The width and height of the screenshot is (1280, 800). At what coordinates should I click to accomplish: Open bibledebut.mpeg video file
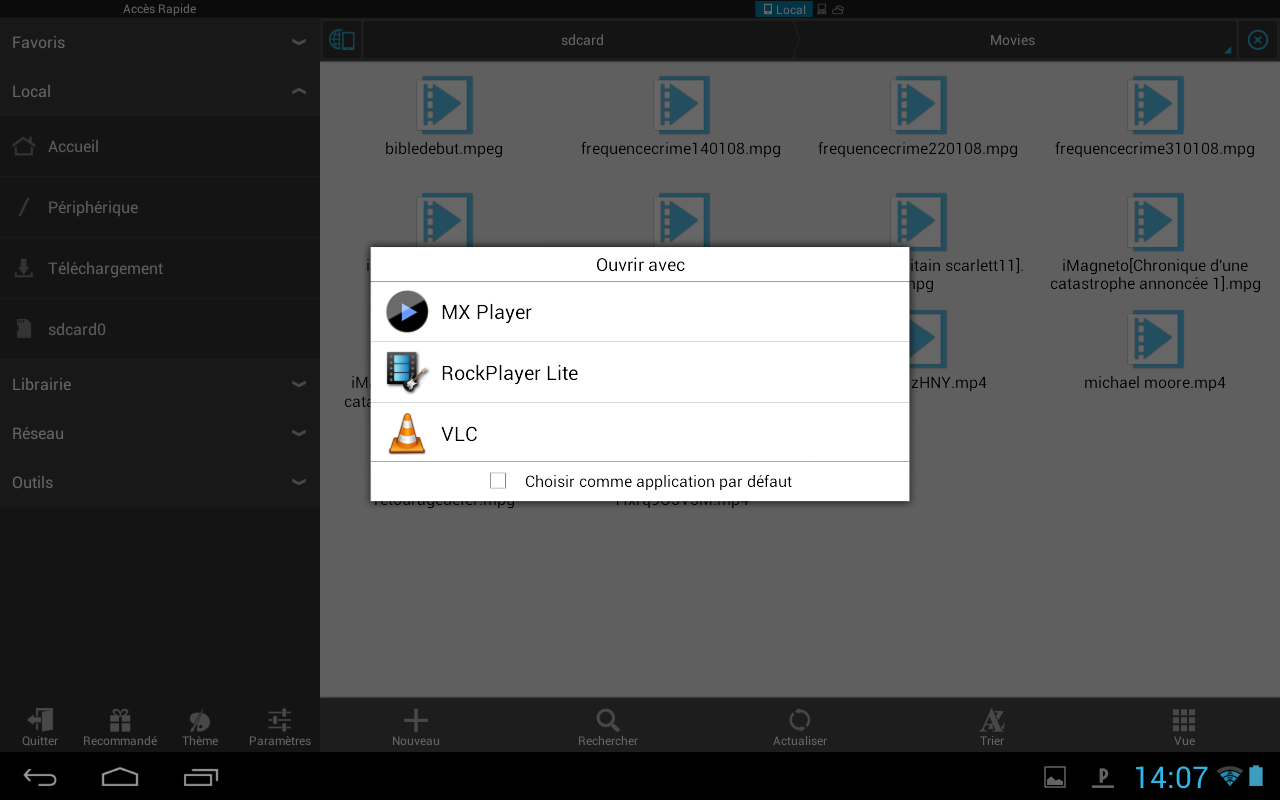[x=444, y=118]
